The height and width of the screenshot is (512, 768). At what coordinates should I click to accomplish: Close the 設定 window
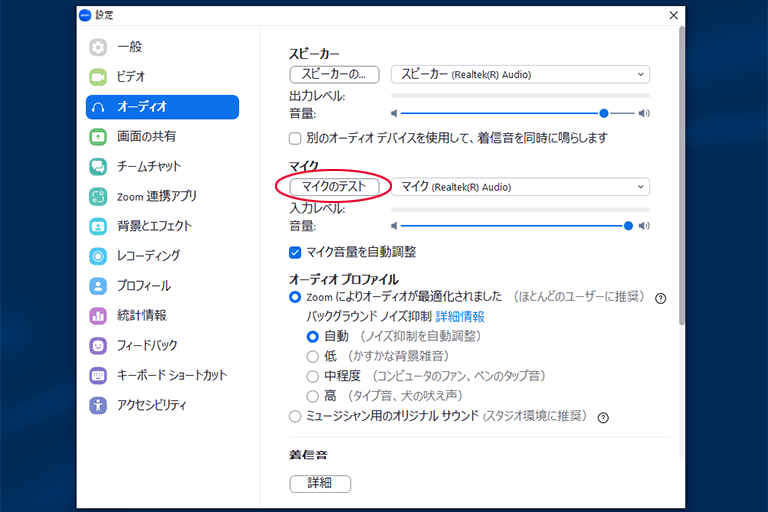click(673, 15)
